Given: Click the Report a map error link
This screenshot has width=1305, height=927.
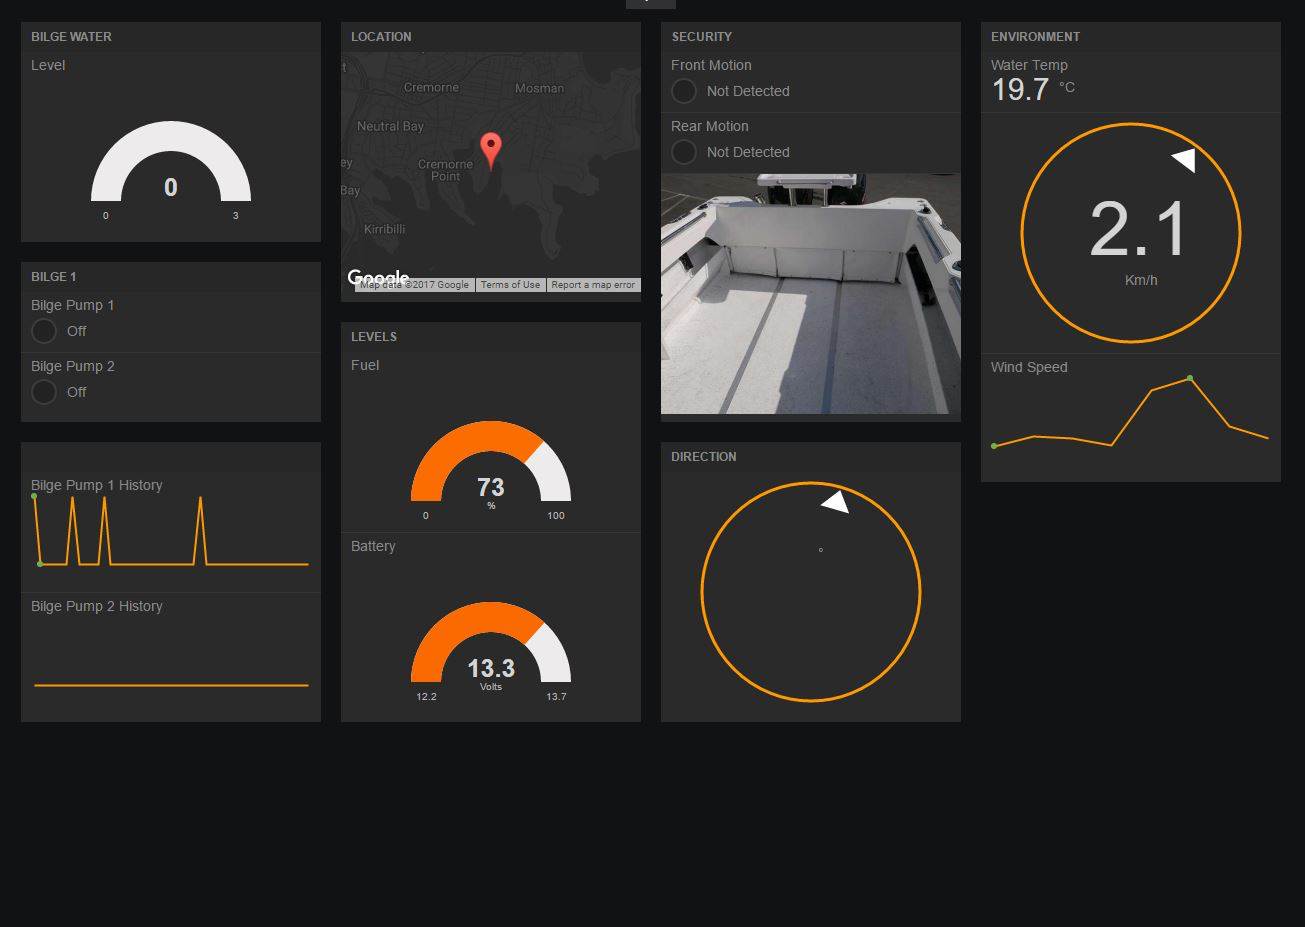Looking at the screenshot, I should coord(593,285).
